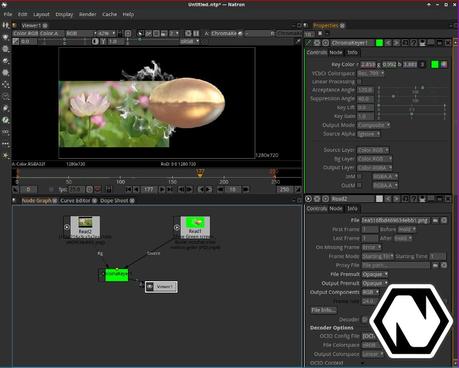Image resolution: width=459 pixels, height=368 pixels.
Task: Open the File Premult dropdown
Action: 375,274
